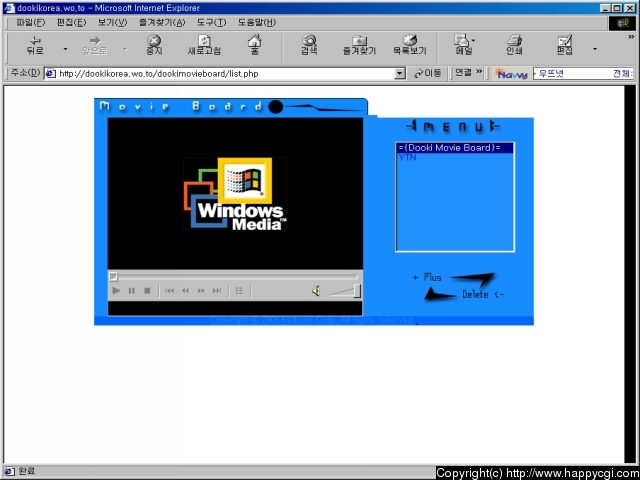Click the + Plus link

pyautogui.click(x=427, y=278)
